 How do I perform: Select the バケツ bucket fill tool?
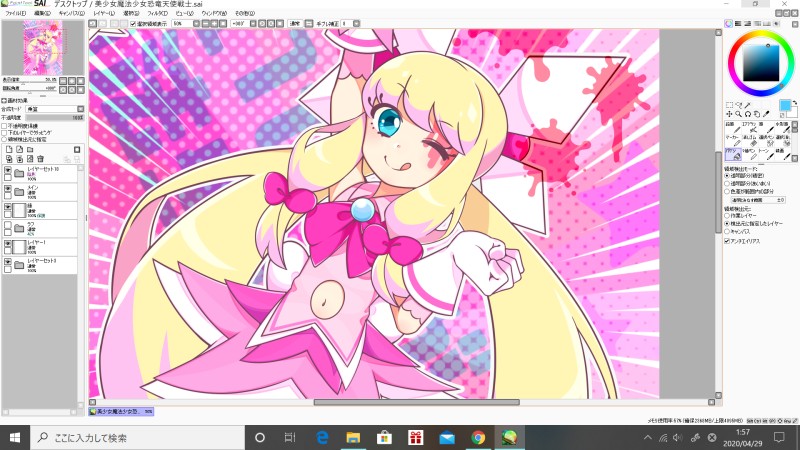[733, 155]
